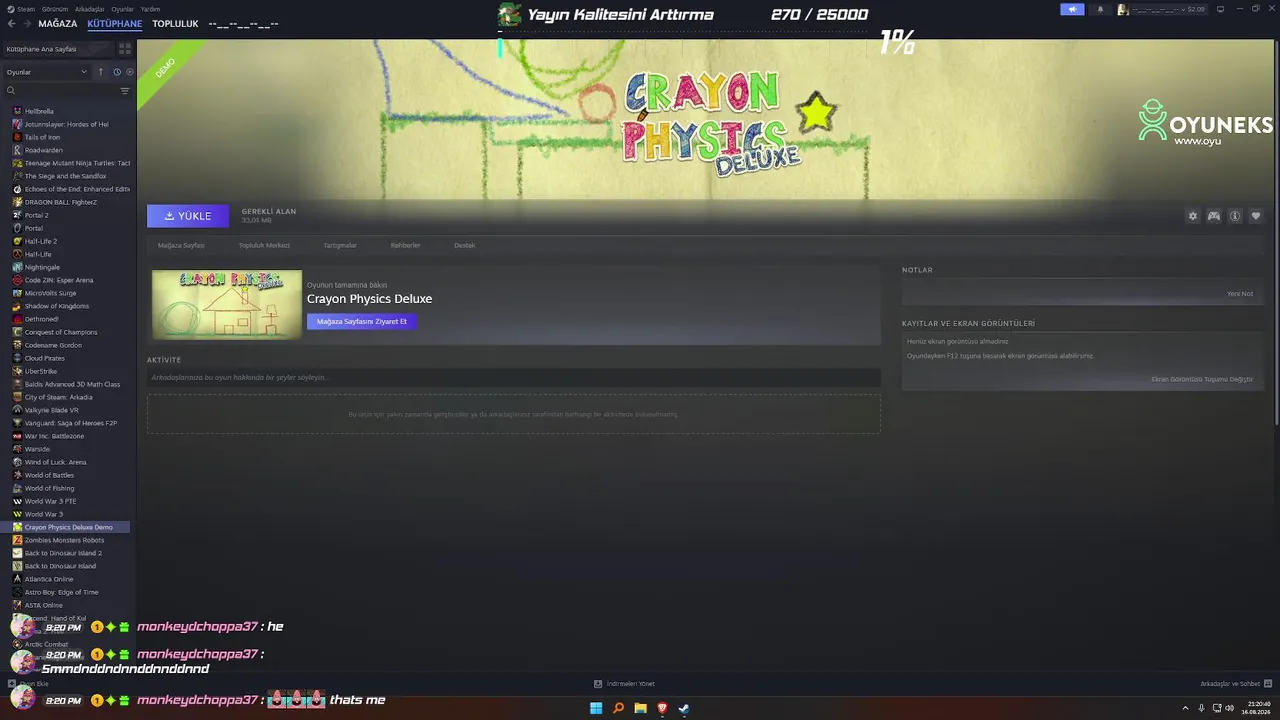Open File Explorer from the taskbar
The height and width of the screenshot is (720, 1280).
[x=640, y=708]
